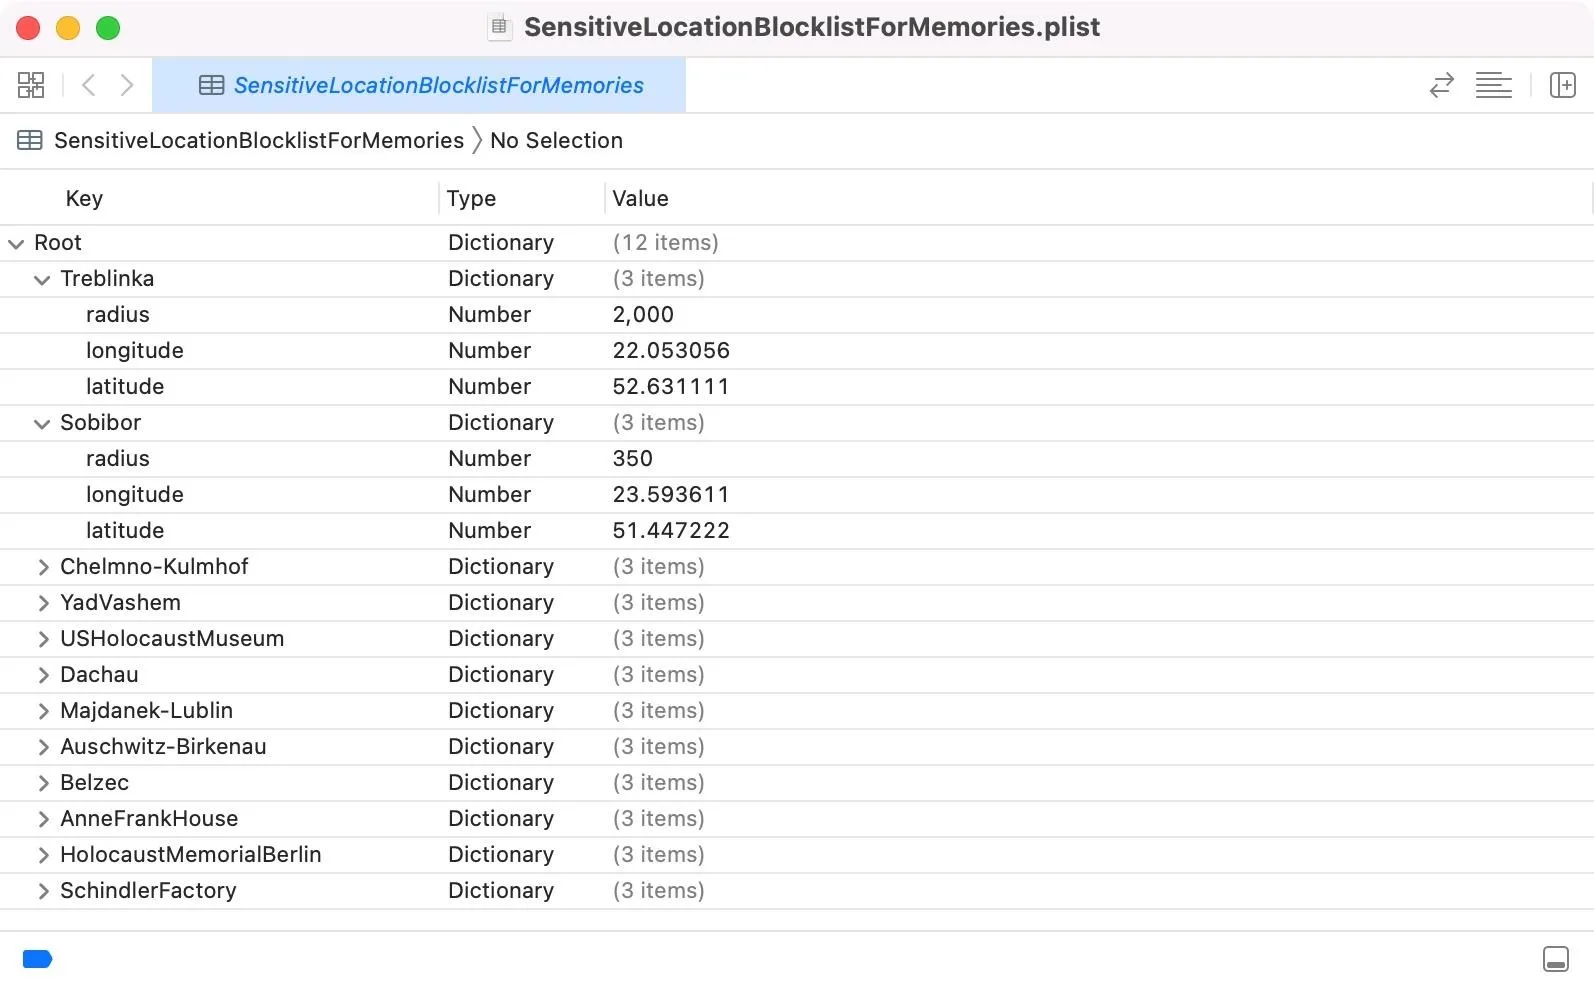Click the USHolocaustMuseum key name
1594x986 pixels.
click(x=172, y=638)
